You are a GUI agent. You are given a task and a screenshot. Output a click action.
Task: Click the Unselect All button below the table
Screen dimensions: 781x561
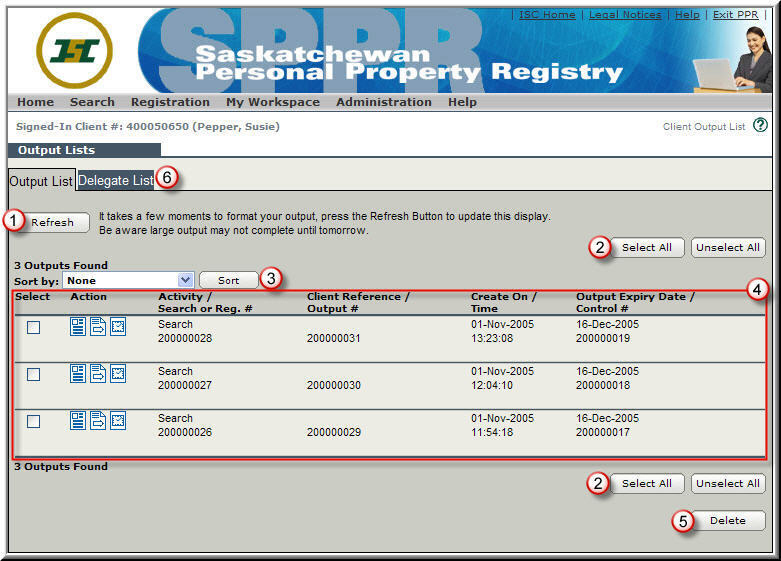tap(728, 484)
